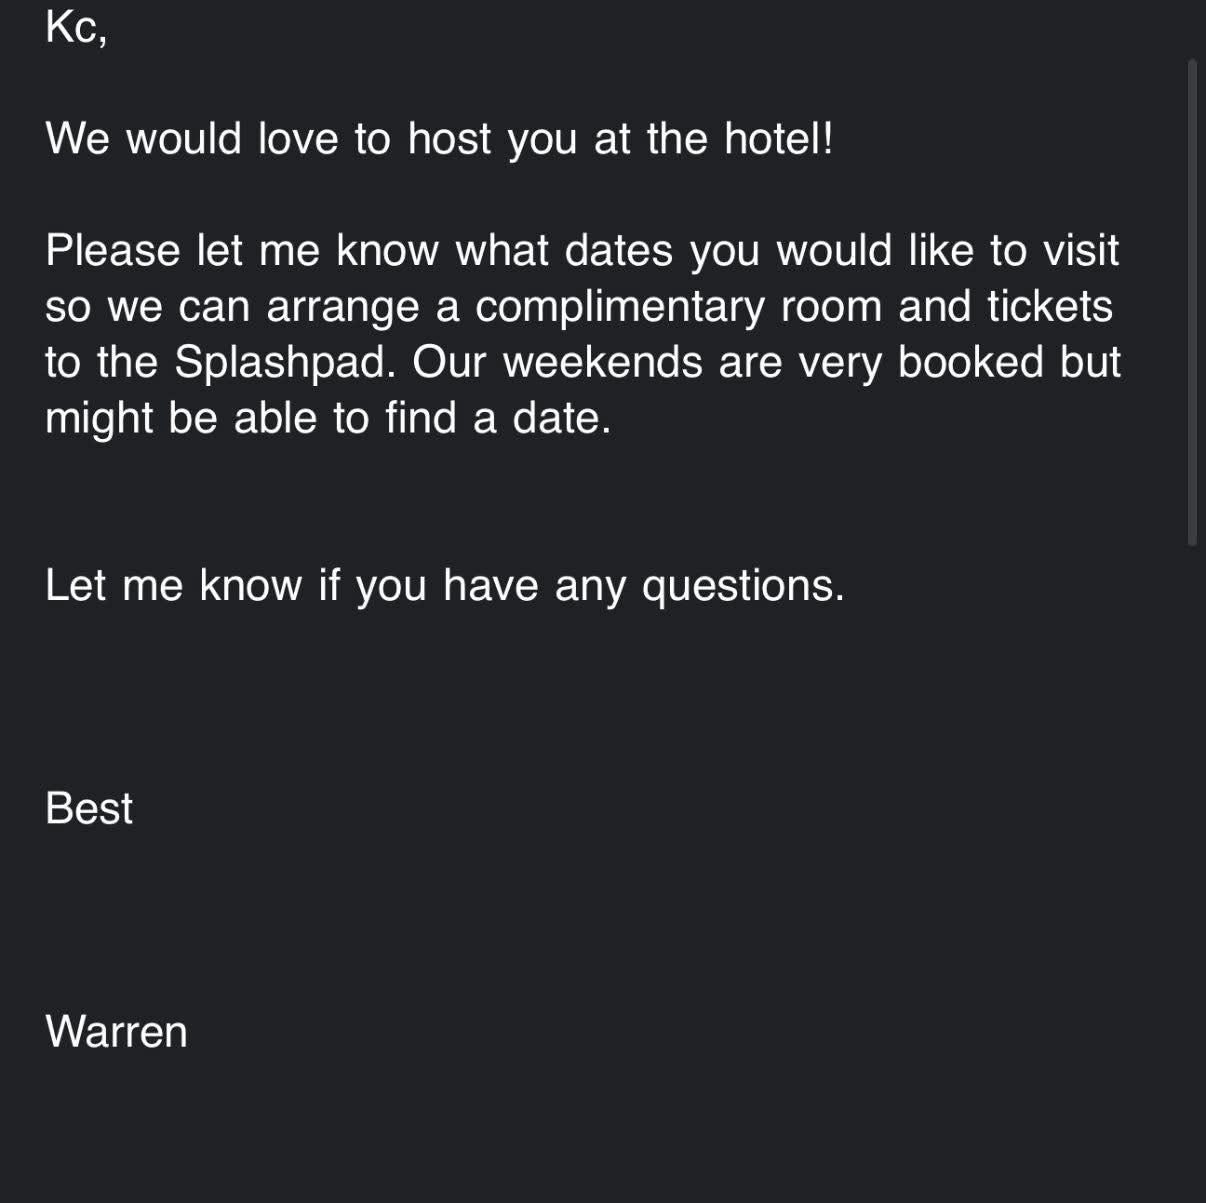This screenshot has width=1206, height=1203.
Task: Click the "Best" sign-off text
Action: pyautogui.click(x=89, y=808)
